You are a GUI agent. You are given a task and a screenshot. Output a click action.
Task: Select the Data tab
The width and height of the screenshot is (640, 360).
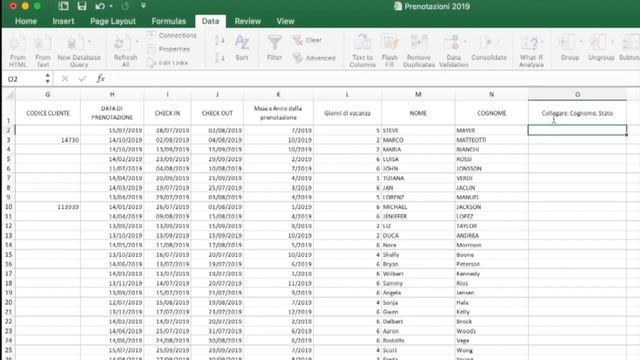tap(210, 21)
